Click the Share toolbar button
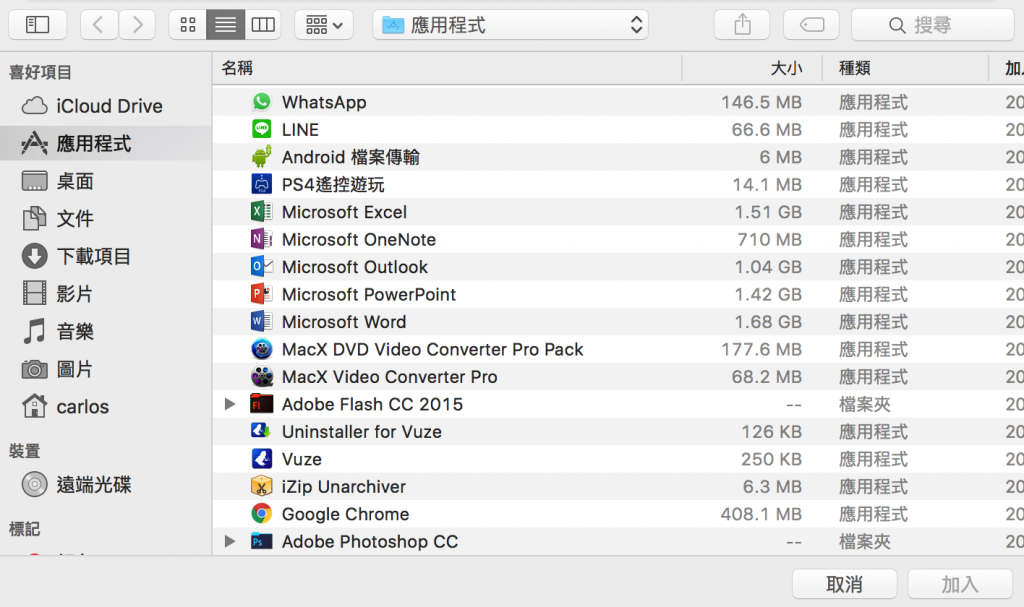 pos(742,25)
